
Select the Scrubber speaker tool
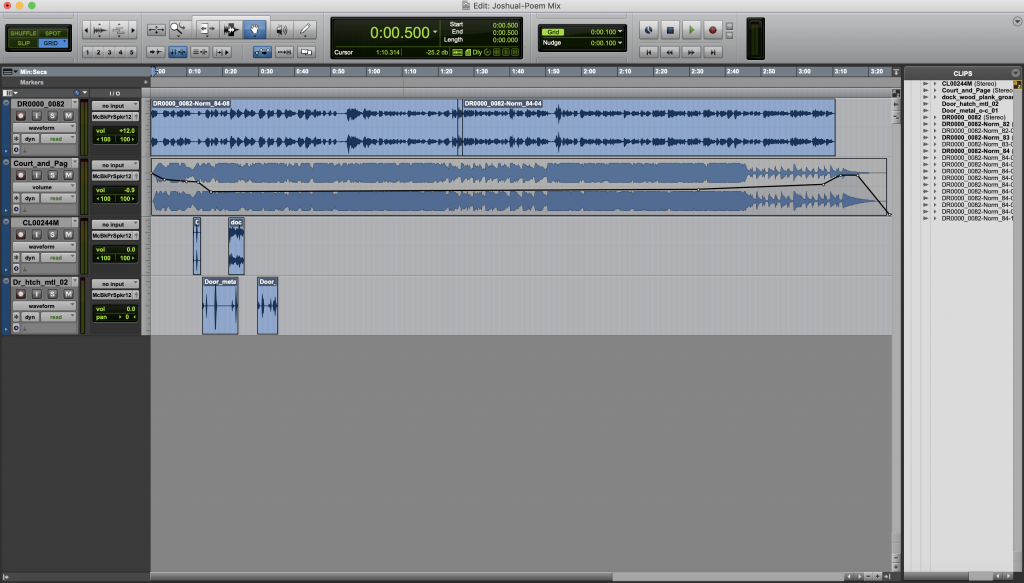coord(281,29)
